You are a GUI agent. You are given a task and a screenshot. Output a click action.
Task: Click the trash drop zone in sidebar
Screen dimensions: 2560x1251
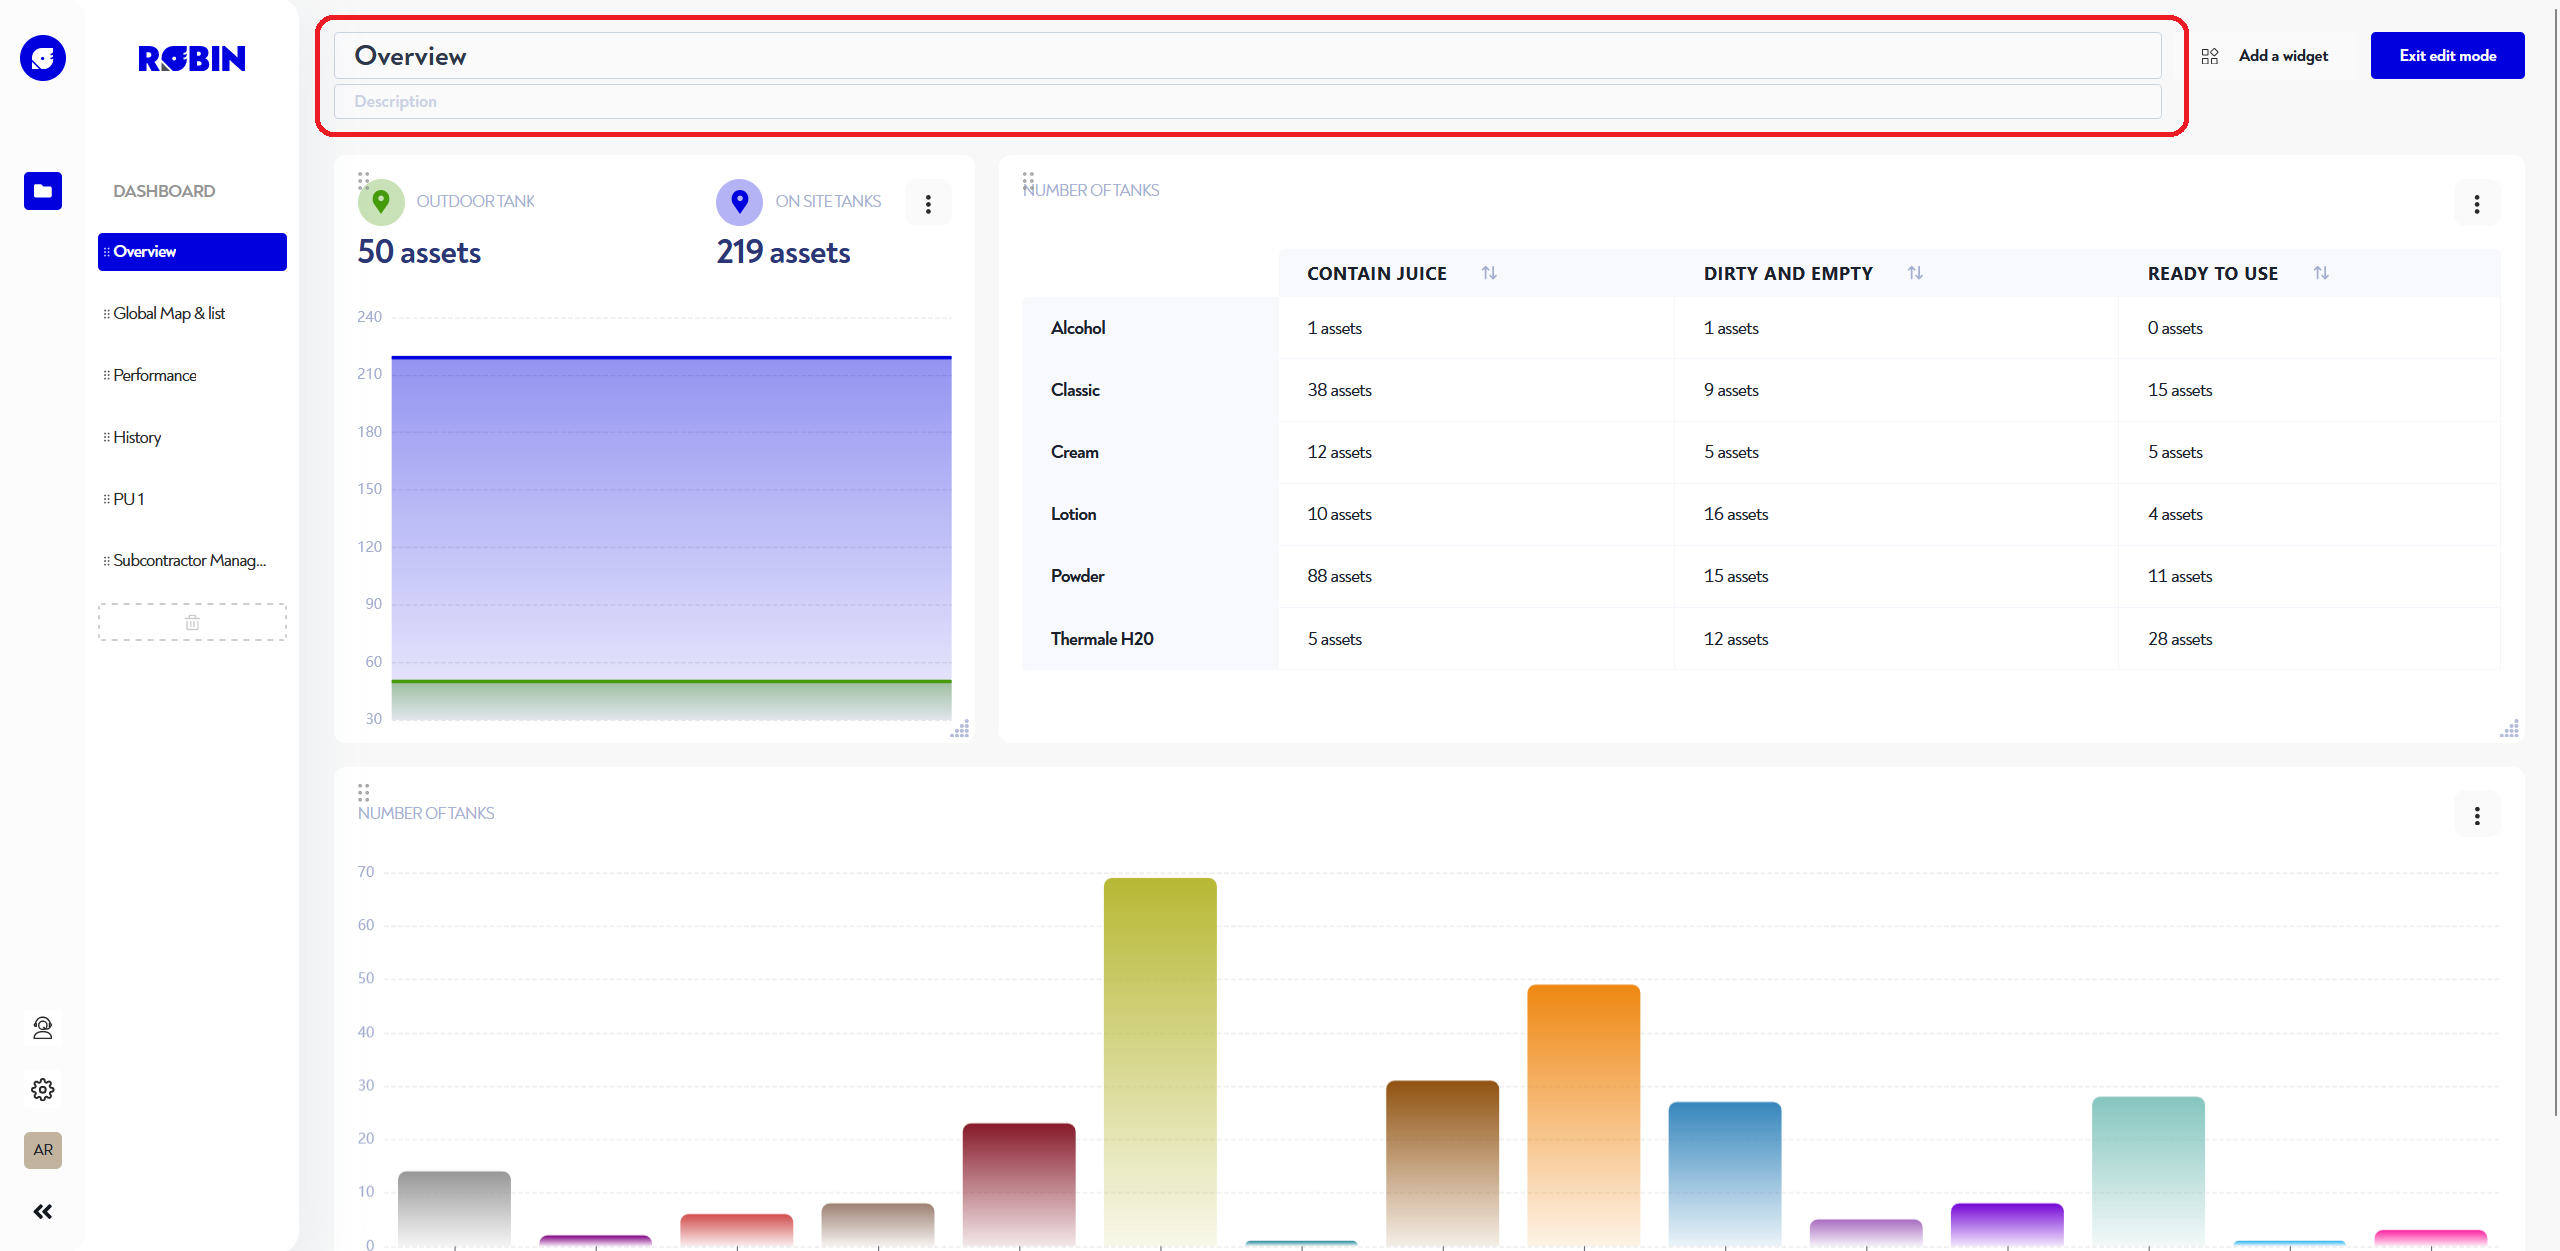pyautogui.click(x=192, y=622)
